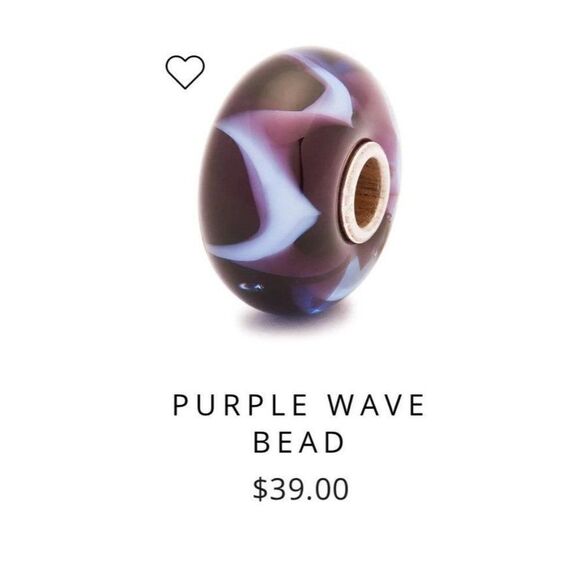The width and height of the screenshot is (580, 580).
Task: Favorite the Purple Wave Bead item
Action: (x=185, y=72)
